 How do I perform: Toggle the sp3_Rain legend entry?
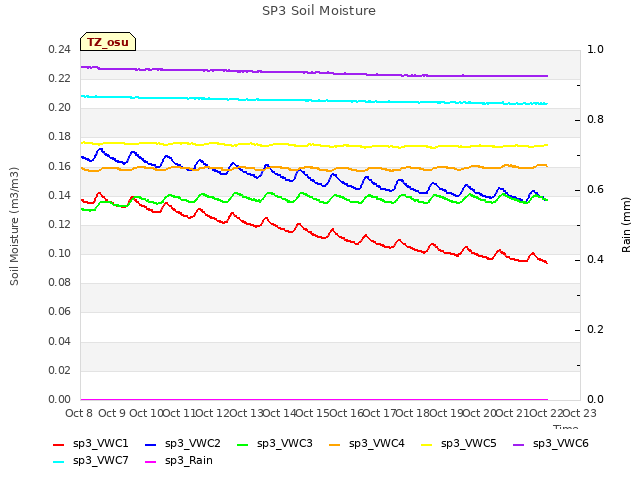click(179, 461)
